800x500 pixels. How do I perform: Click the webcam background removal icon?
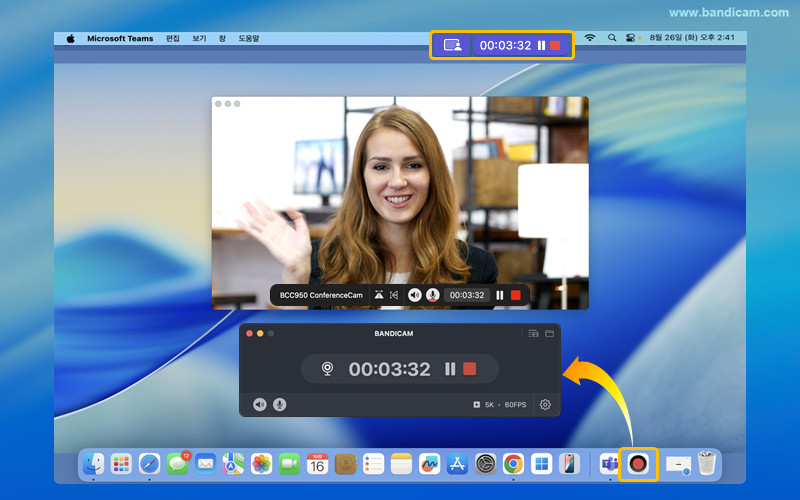[379, 295]
